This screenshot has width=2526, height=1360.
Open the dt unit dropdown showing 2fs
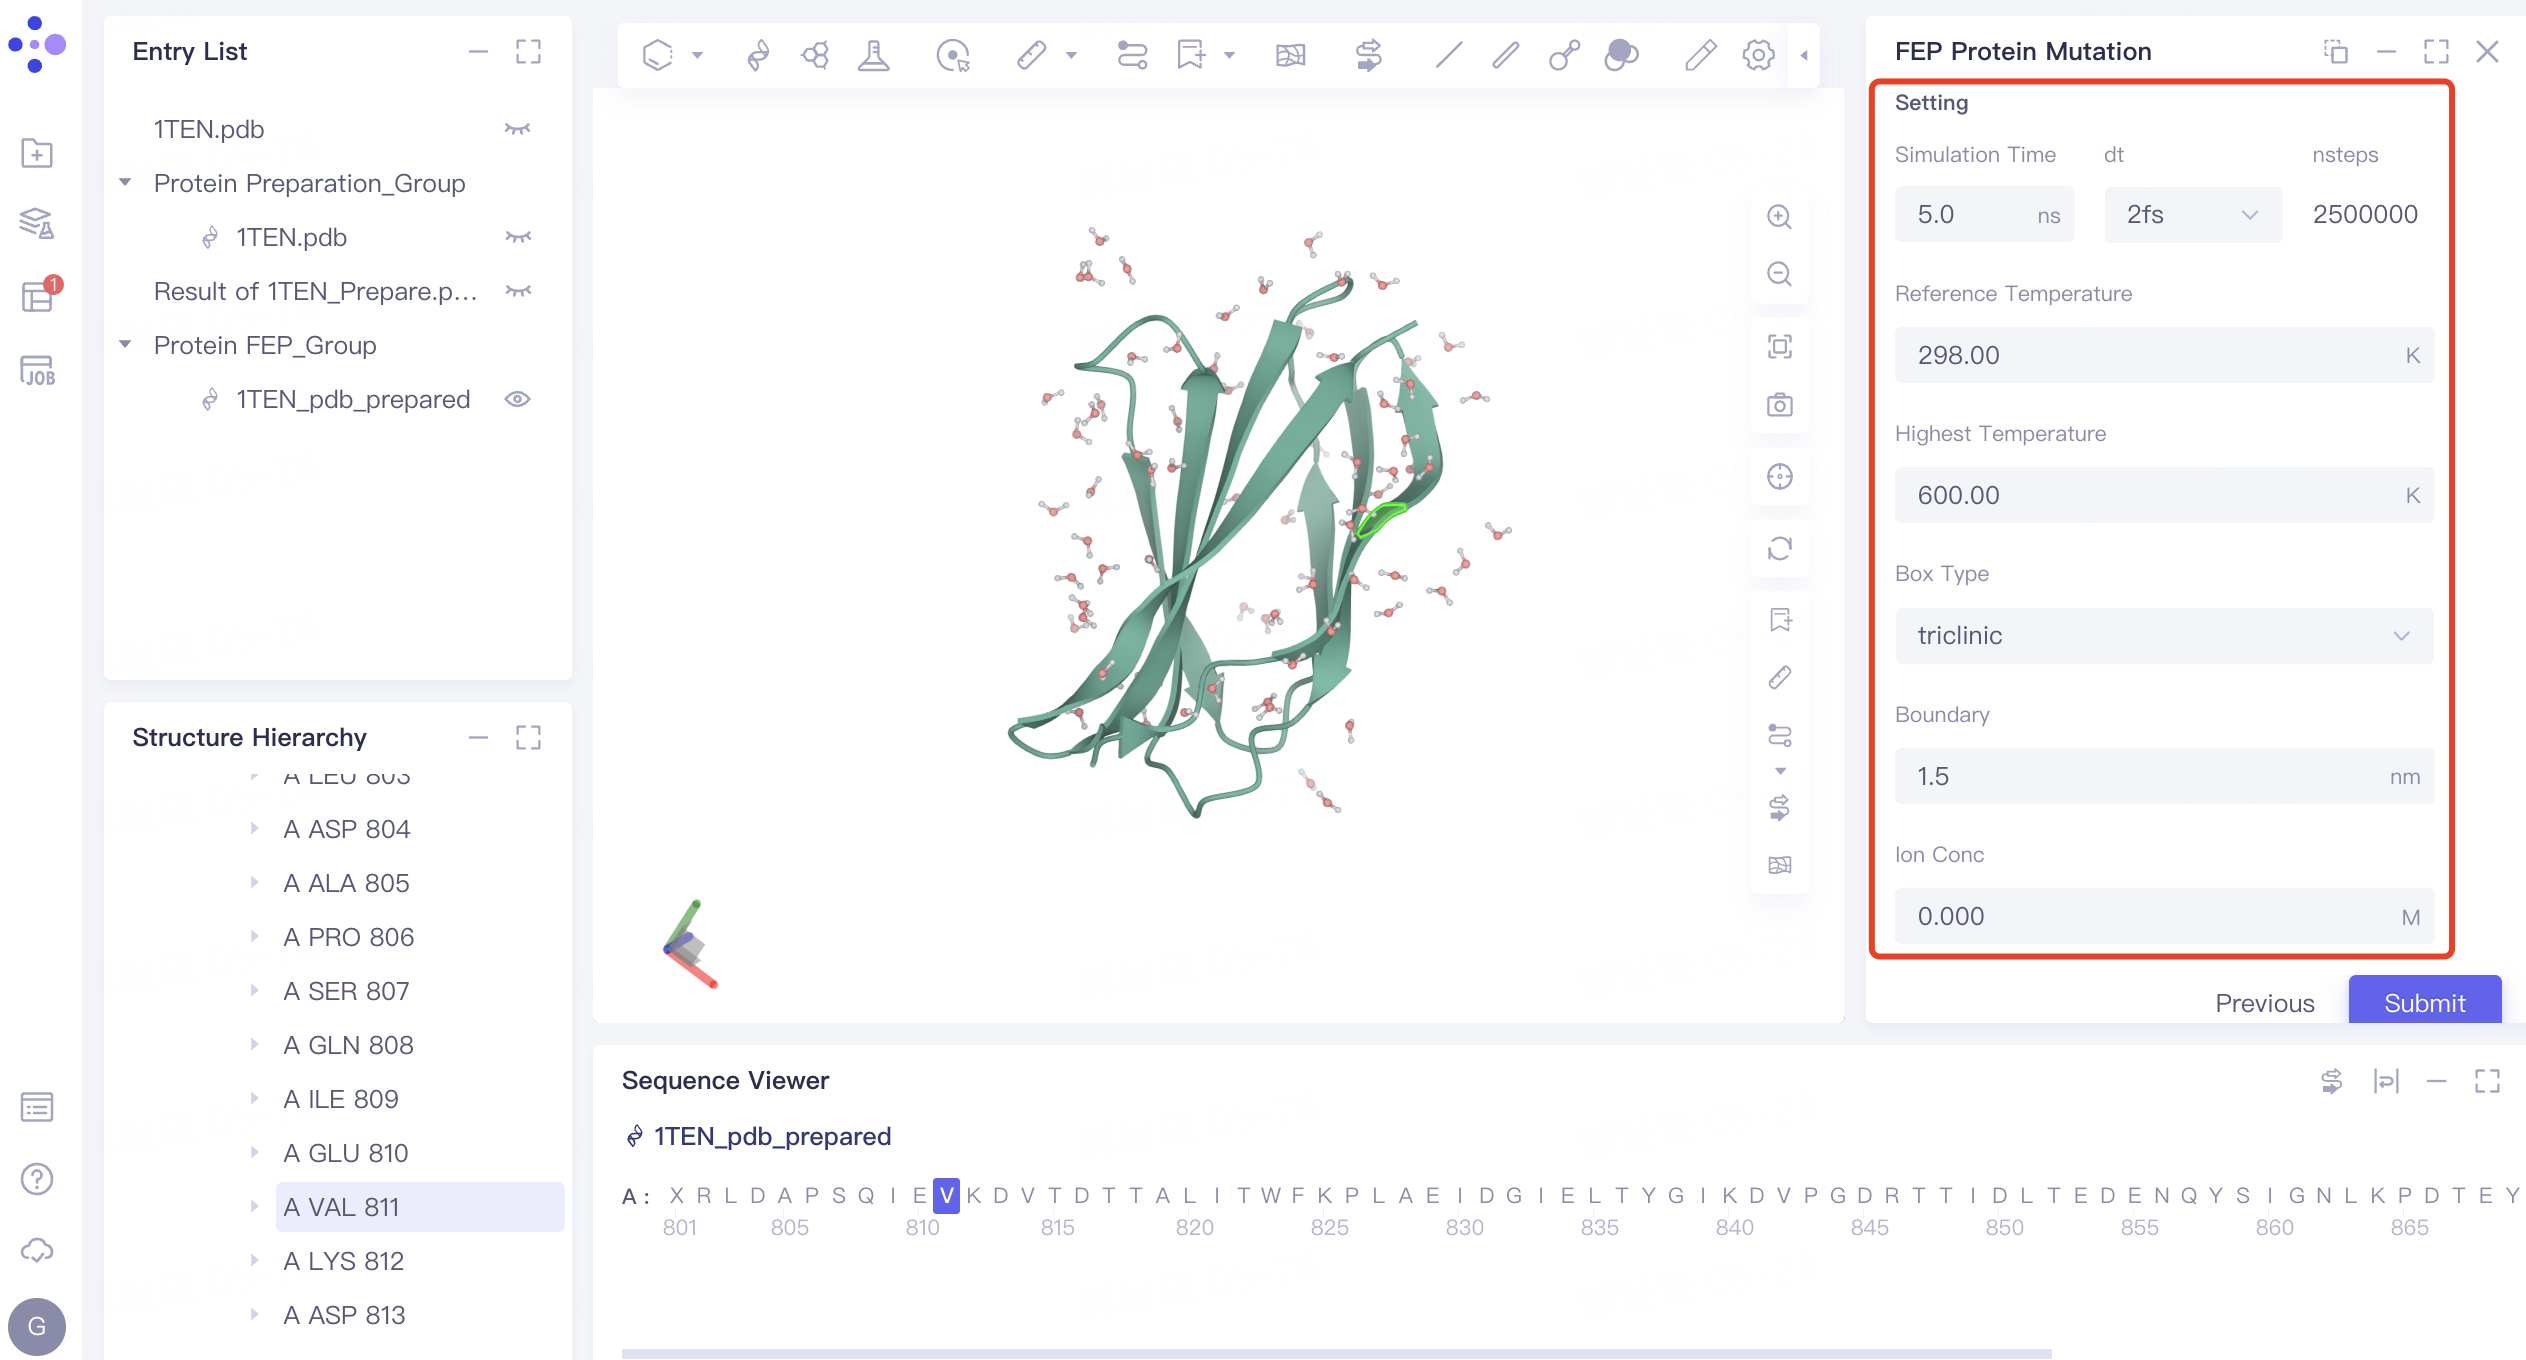point(2192,214)
